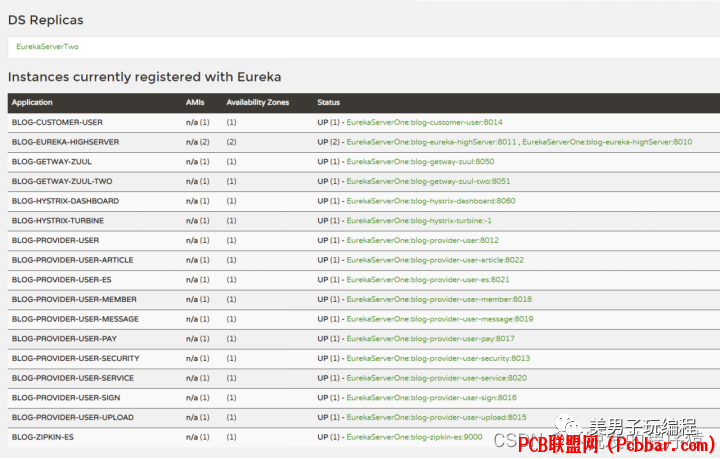
Task: Click UP (1) status in BLOG-ZIPKIN-ES row
Action: [x=328, y=437]
